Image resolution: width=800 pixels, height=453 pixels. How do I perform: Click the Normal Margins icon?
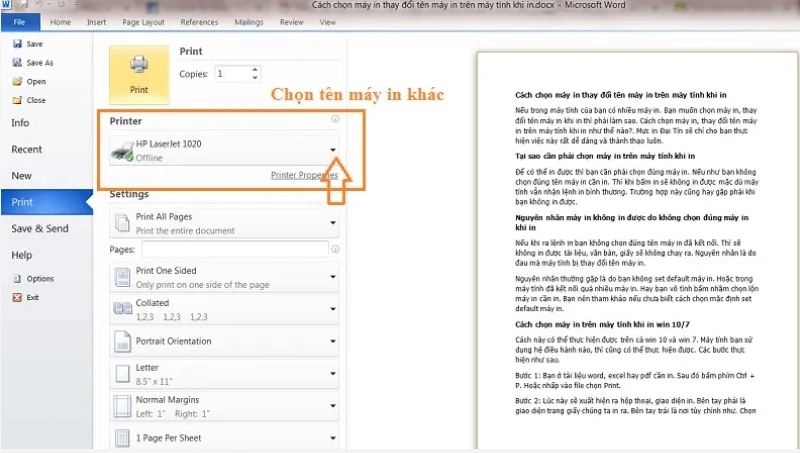(x=122, y=406)
